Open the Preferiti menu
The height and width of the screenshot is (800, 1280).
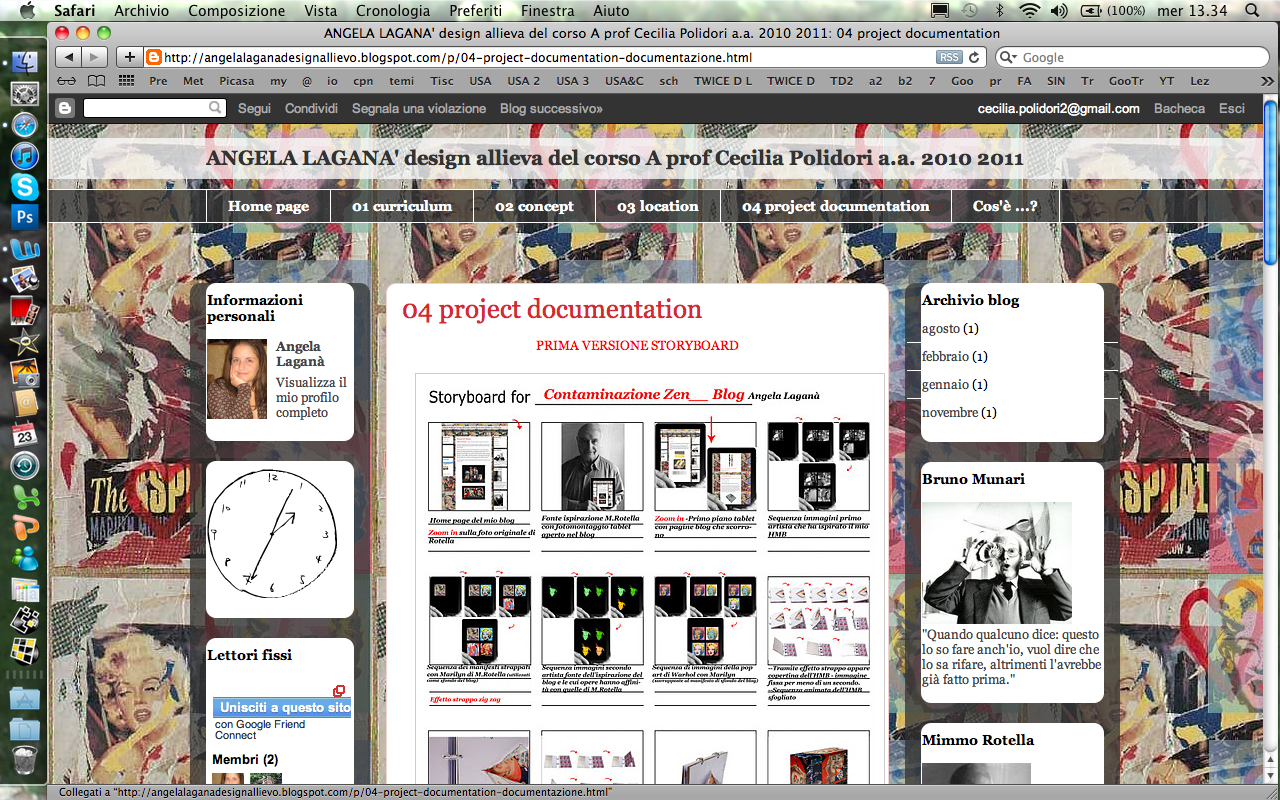click(x=476, y=11)
